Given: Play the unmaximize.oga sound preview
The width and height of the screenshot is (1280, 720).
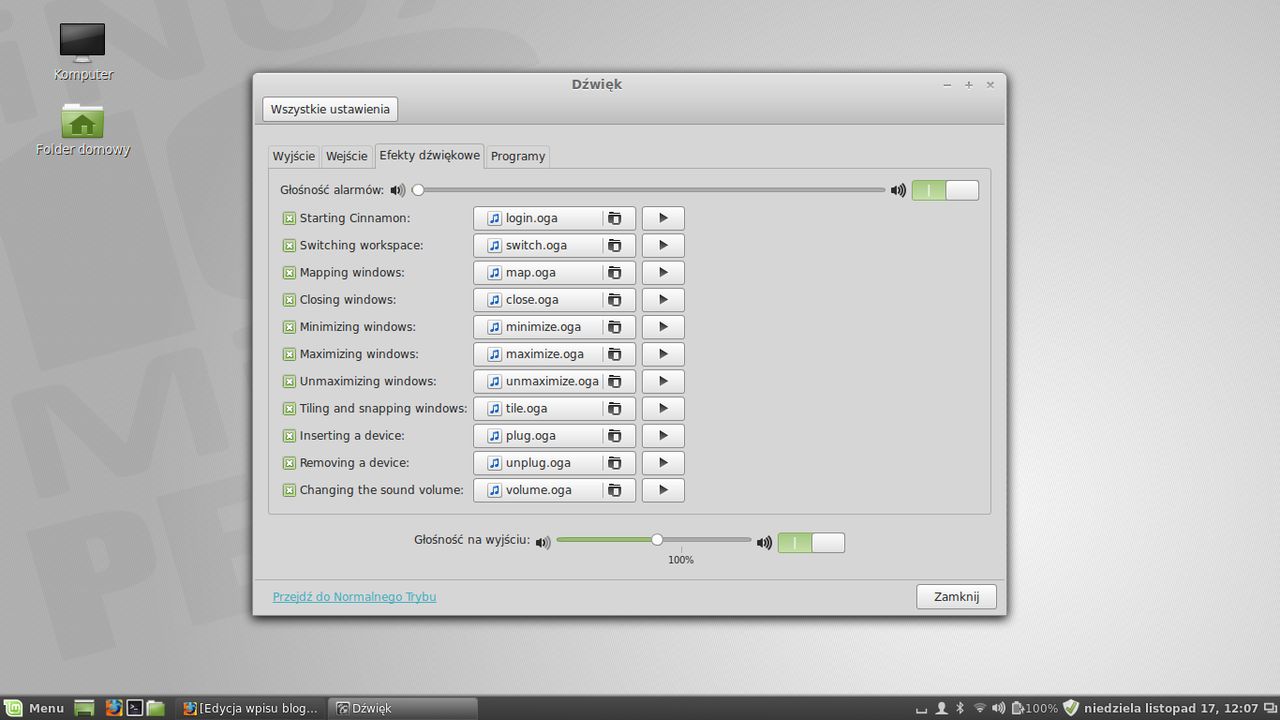Looking at the screenshot, I should point(663,381).
